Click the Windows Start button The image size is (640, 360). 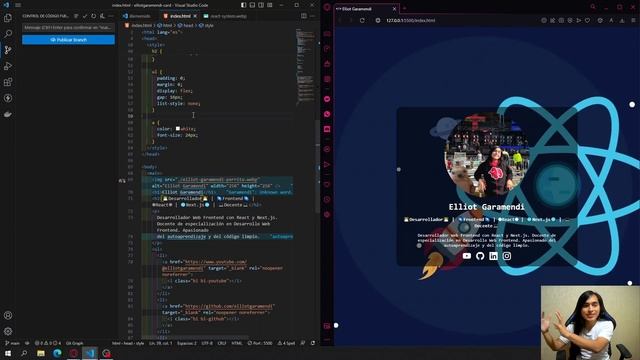[8, 353]
